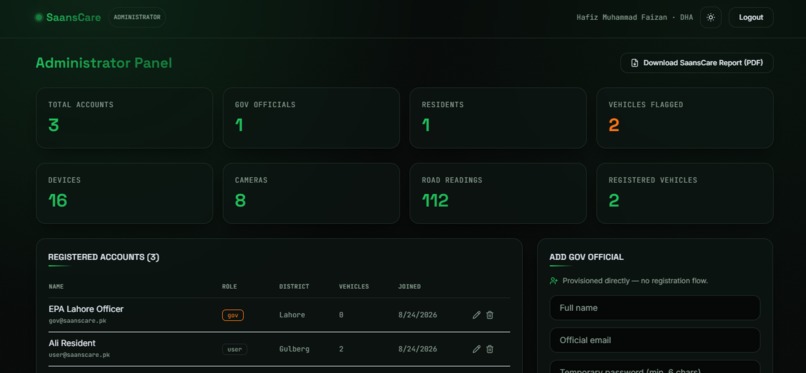Open the Vehicles Flagged stat card
Image resolution: width=806 pixels, height=373 pixels.
click(685, 118)
